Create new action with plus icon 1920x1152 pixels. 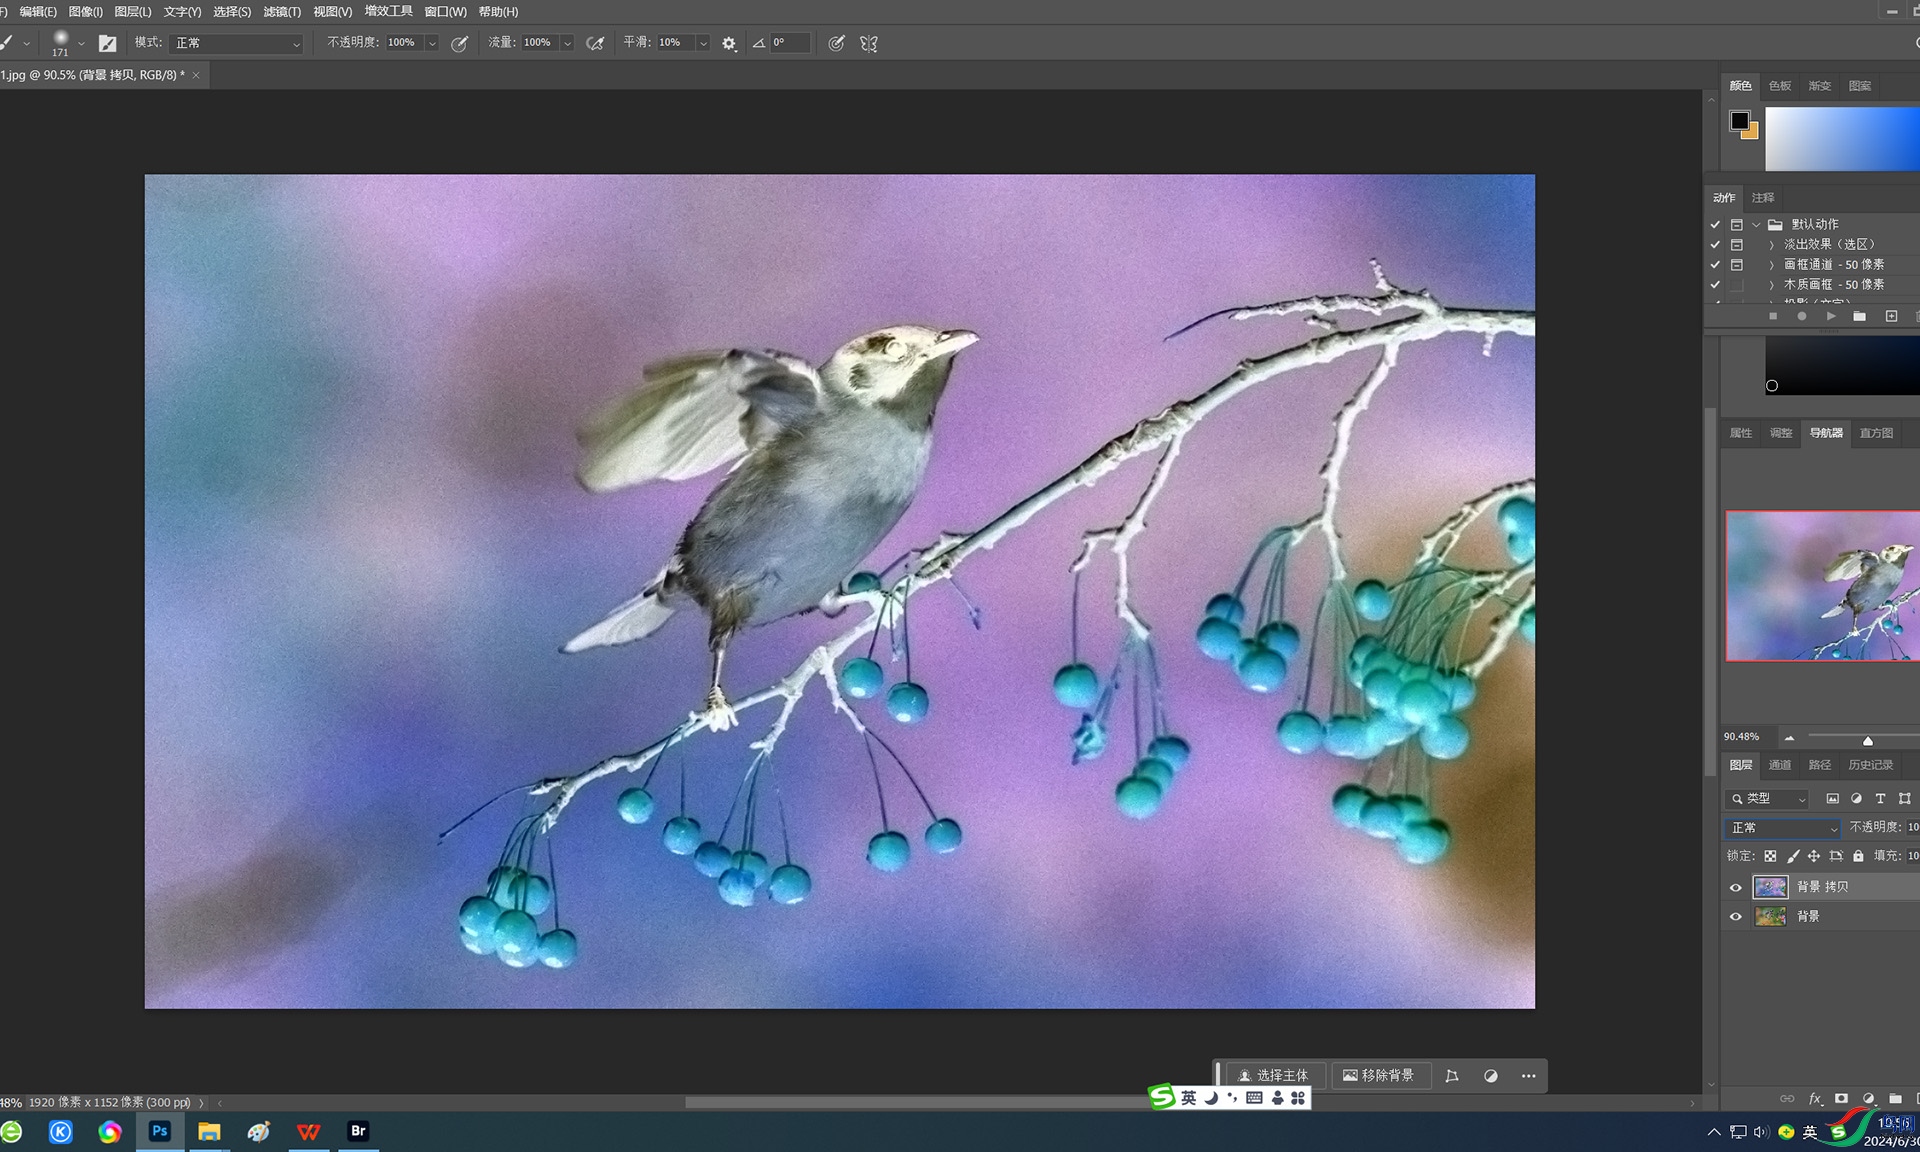click(1891, 316)
